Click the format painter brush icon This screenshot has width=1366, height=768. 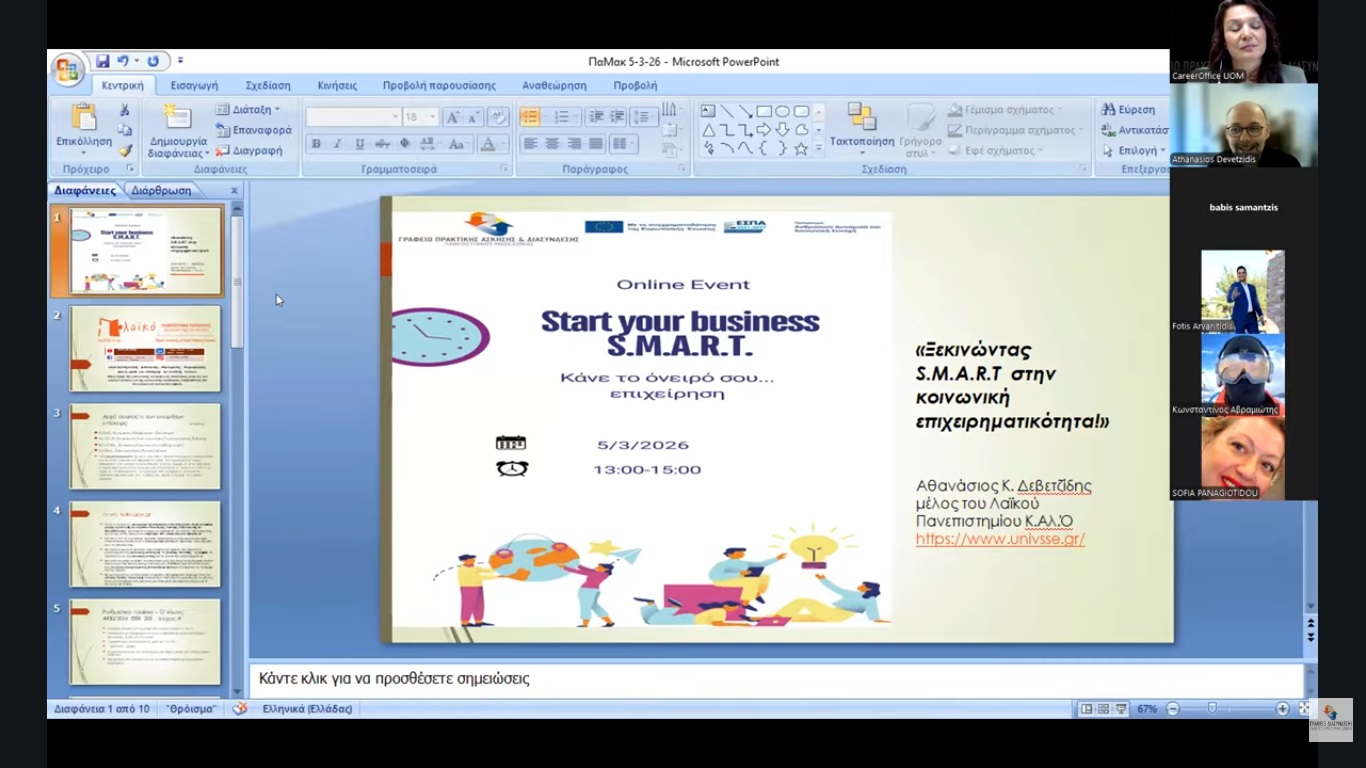(125, 150)
